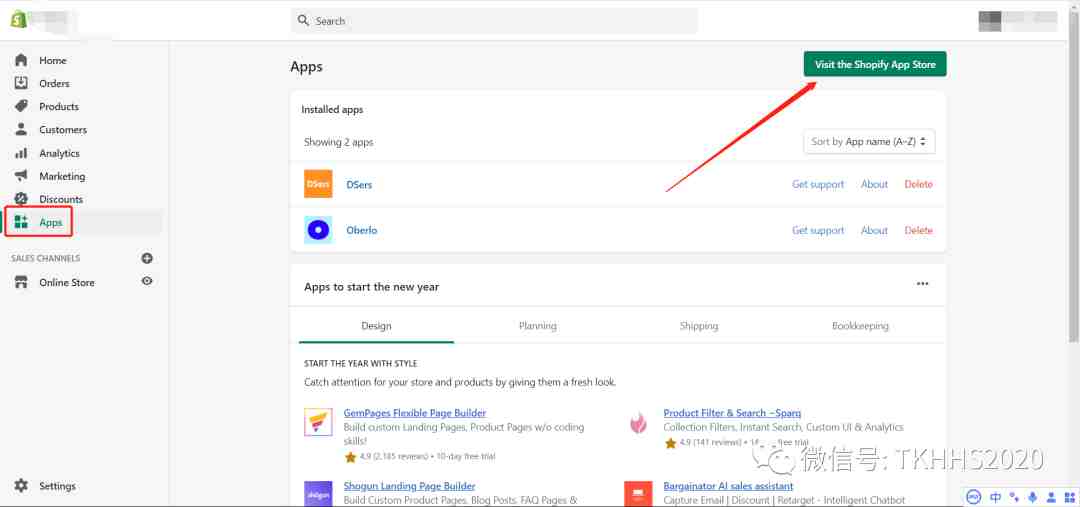The image size is (1080, 507).
Task: Click the circular logo icon in IME bar
Action: pyautogui.click(x=974, y=497)
